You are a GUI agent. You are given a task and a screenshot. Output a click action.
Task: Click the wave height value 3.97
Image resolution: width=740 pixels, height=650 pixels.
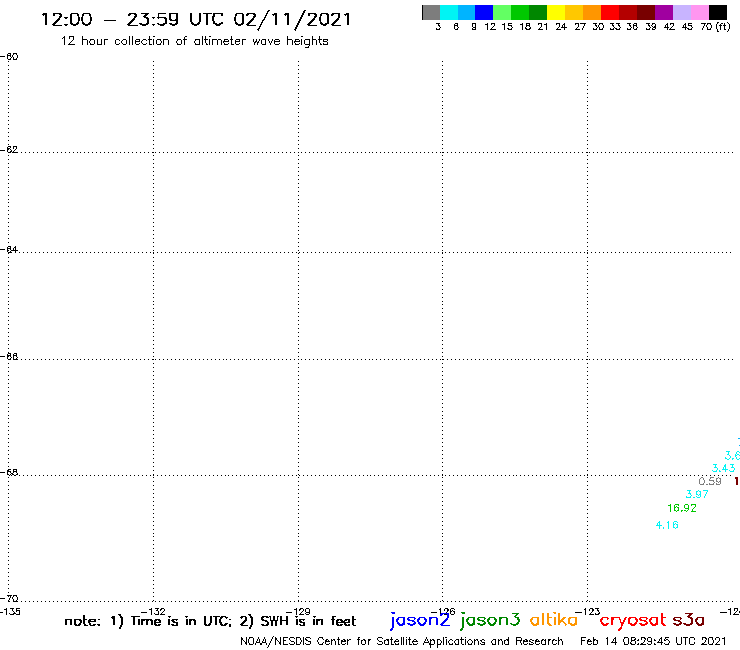click(x=697, y=494)
